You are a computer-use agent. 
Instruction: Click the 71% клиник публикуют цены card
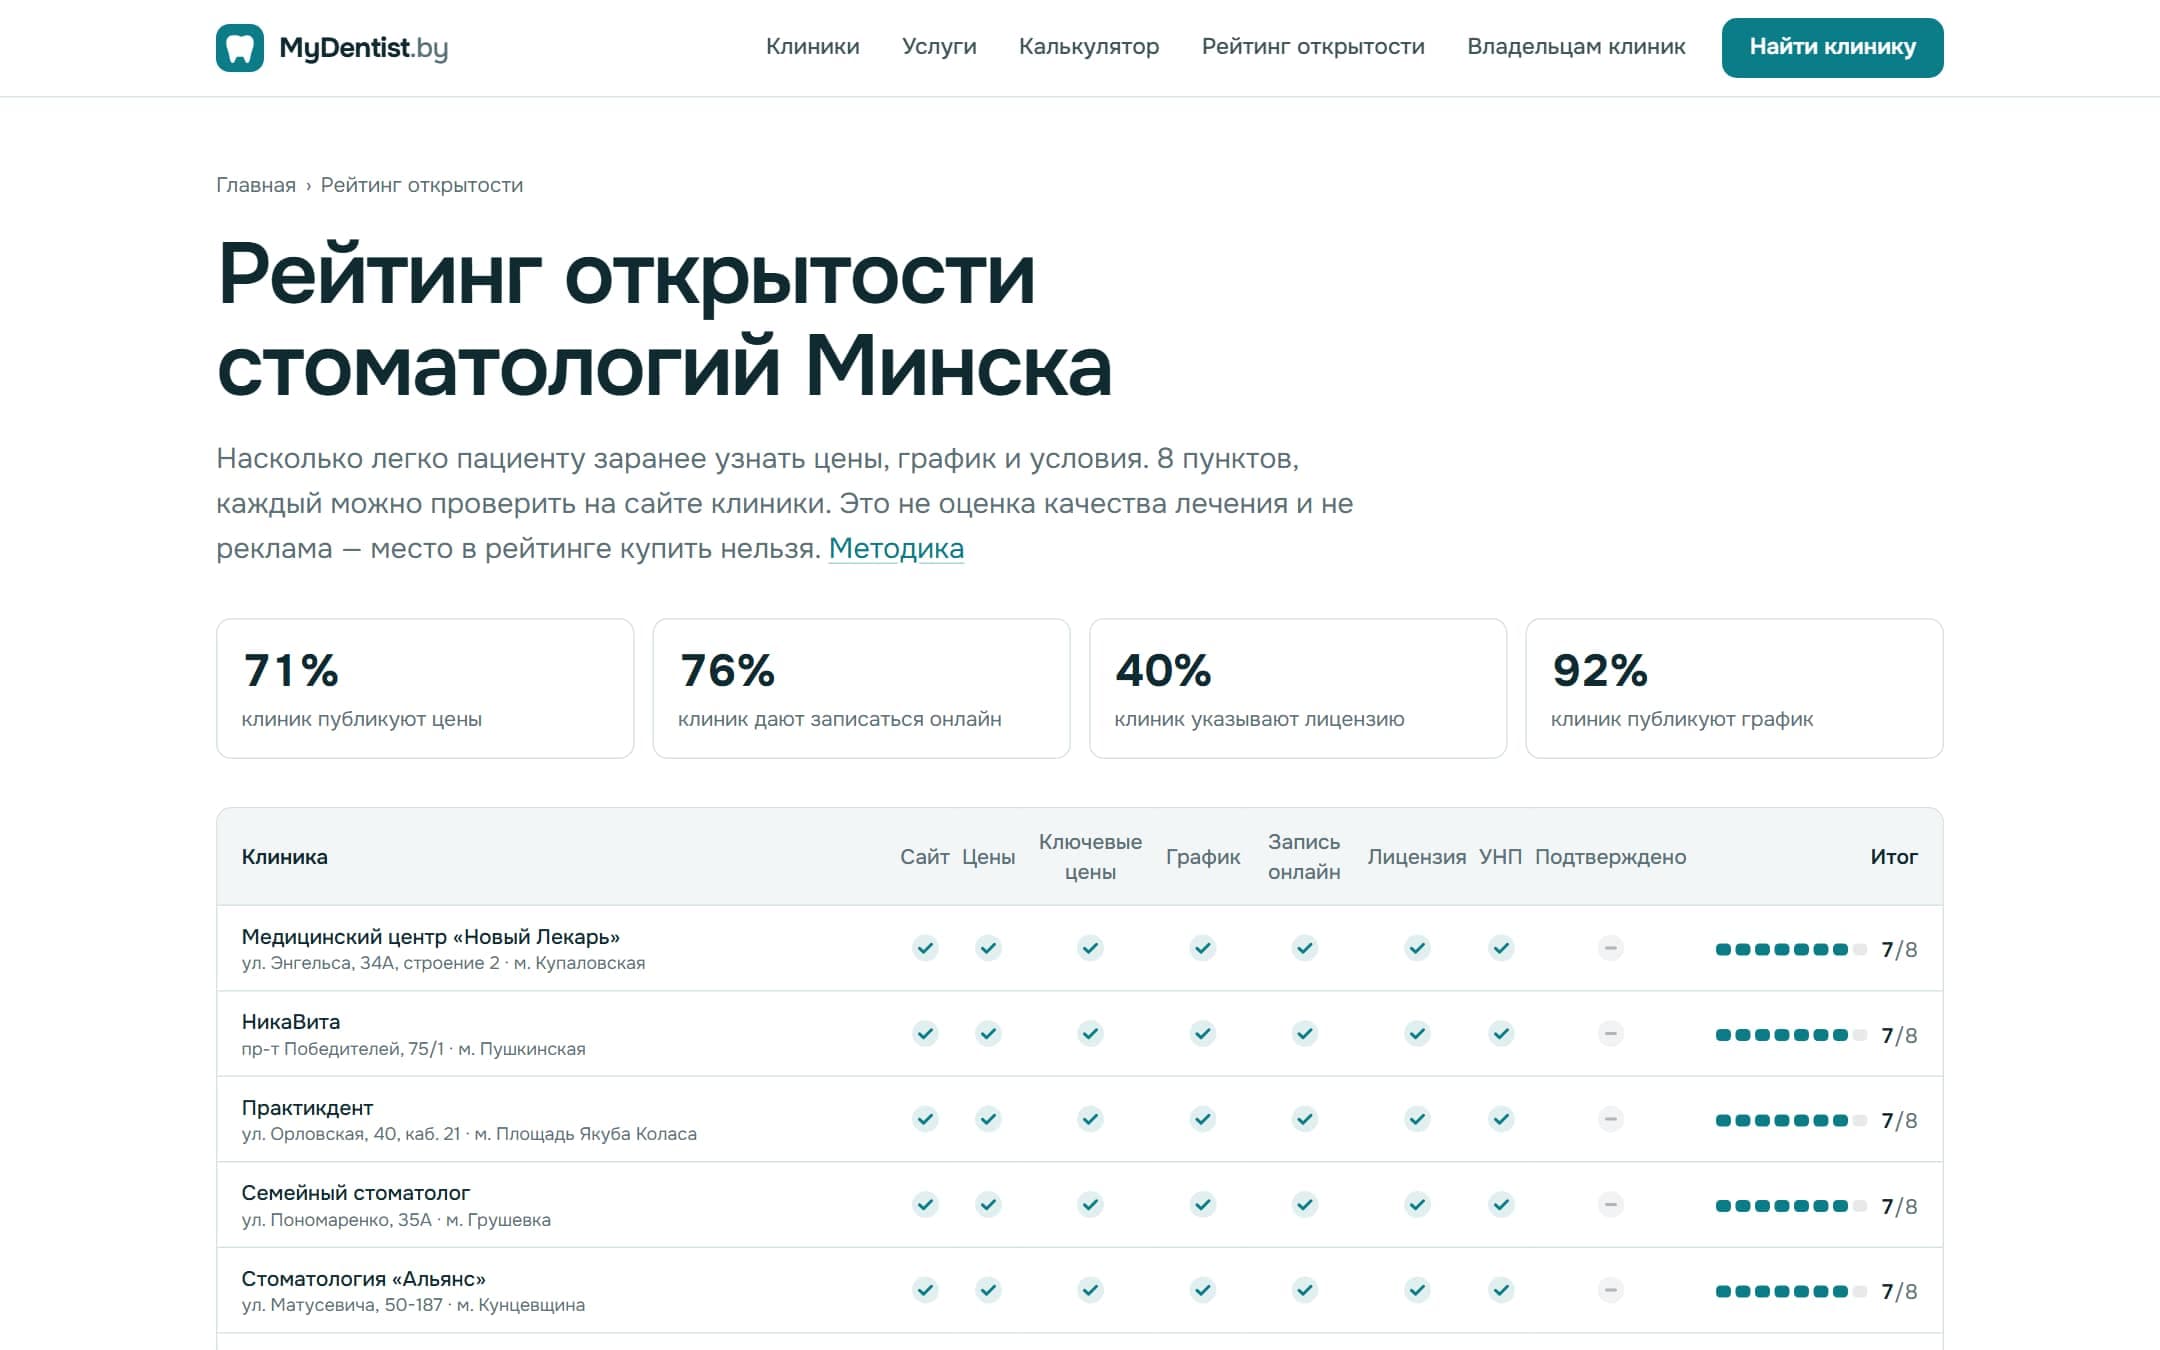pyautogui.click(x=425, y=688)
